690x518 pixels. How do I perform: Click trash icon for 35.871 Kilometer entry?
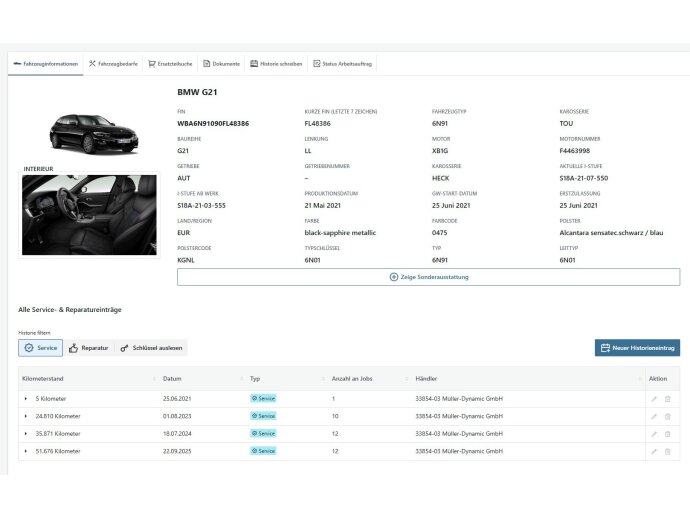coord(668,434)
